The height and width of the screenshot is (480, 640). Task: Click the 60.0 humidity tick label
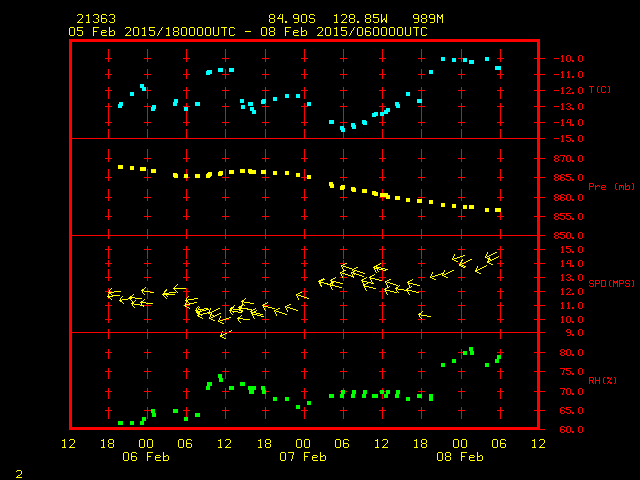571,429
